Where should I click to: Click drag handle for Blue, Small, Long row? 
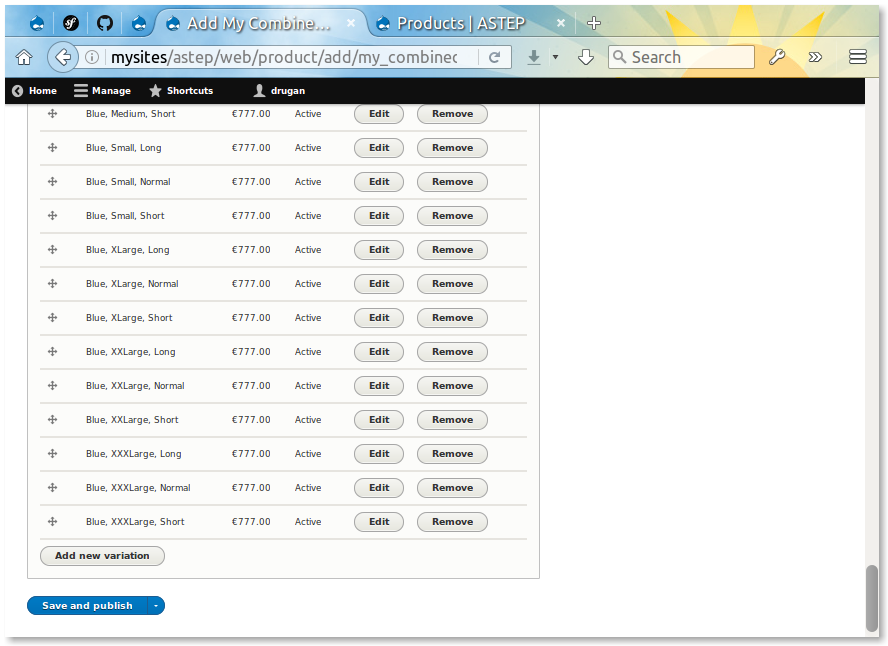click(x=53, y=148)
